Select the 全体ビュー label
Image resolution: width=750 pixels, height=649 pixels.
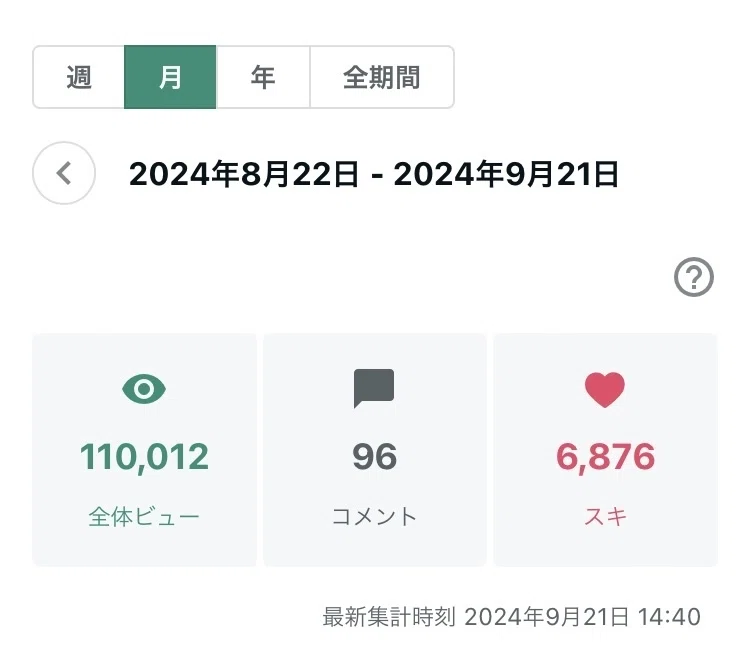pos(144,517)
